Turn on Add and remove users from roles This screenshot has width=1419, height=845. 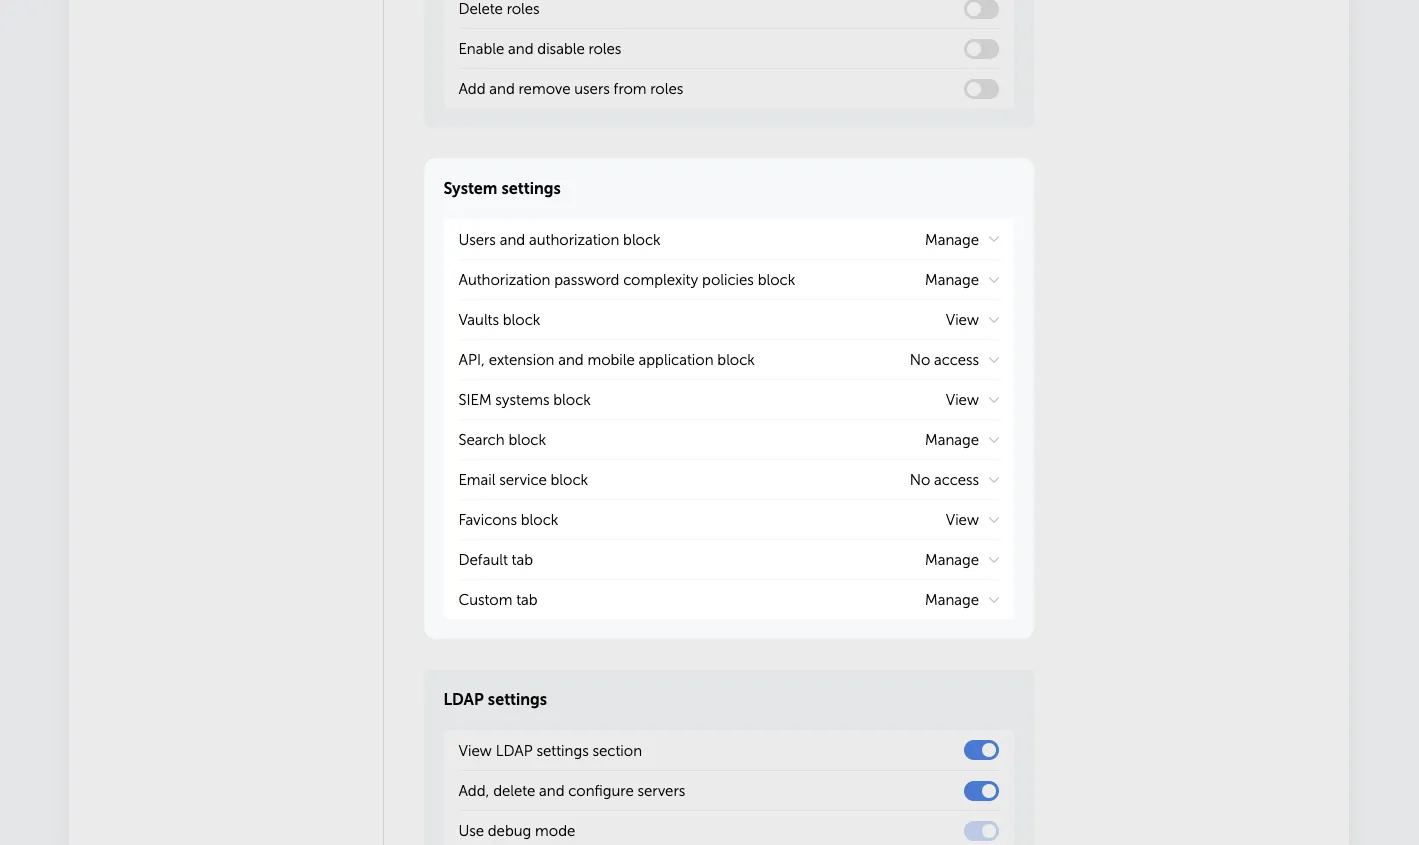point(981,89)
